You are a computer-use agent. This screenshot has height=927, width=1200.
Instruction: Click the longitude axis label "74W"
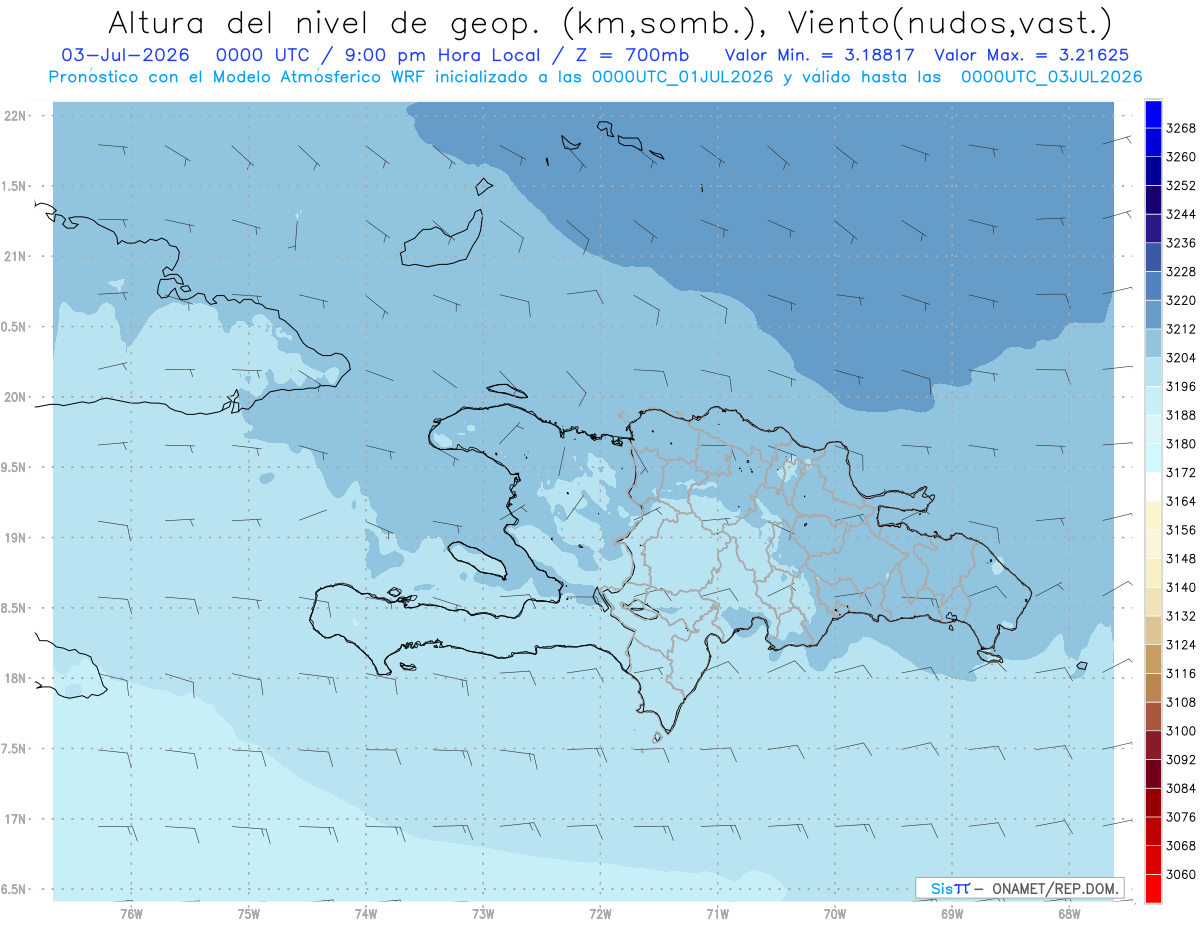point(366,912)
